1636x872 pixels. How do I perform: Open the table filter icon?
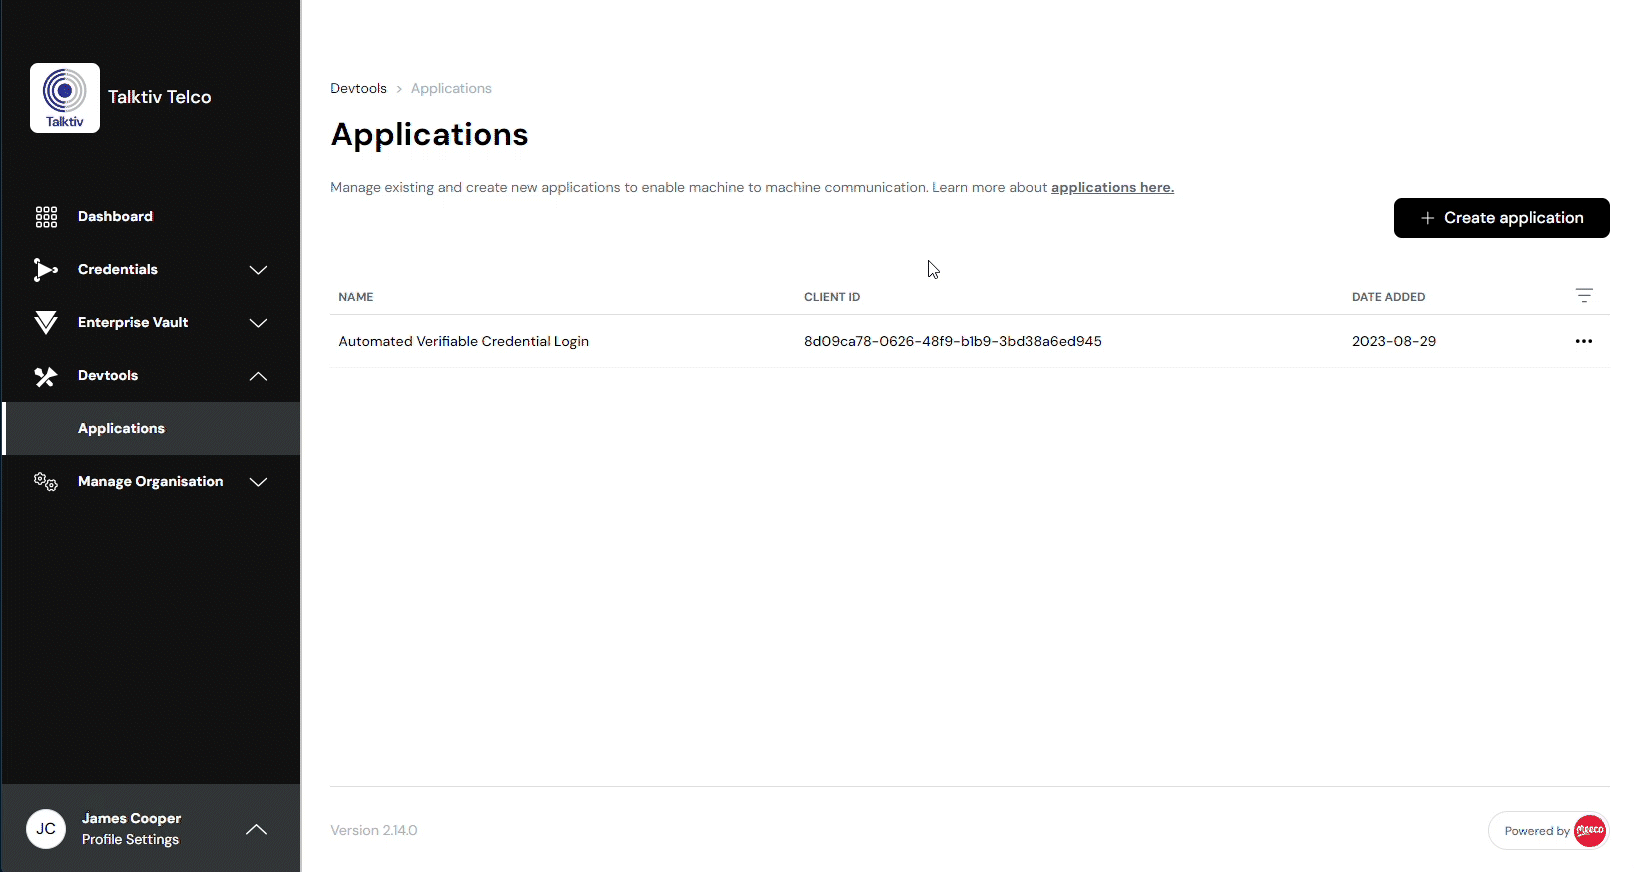click(x=1584, y=296)
